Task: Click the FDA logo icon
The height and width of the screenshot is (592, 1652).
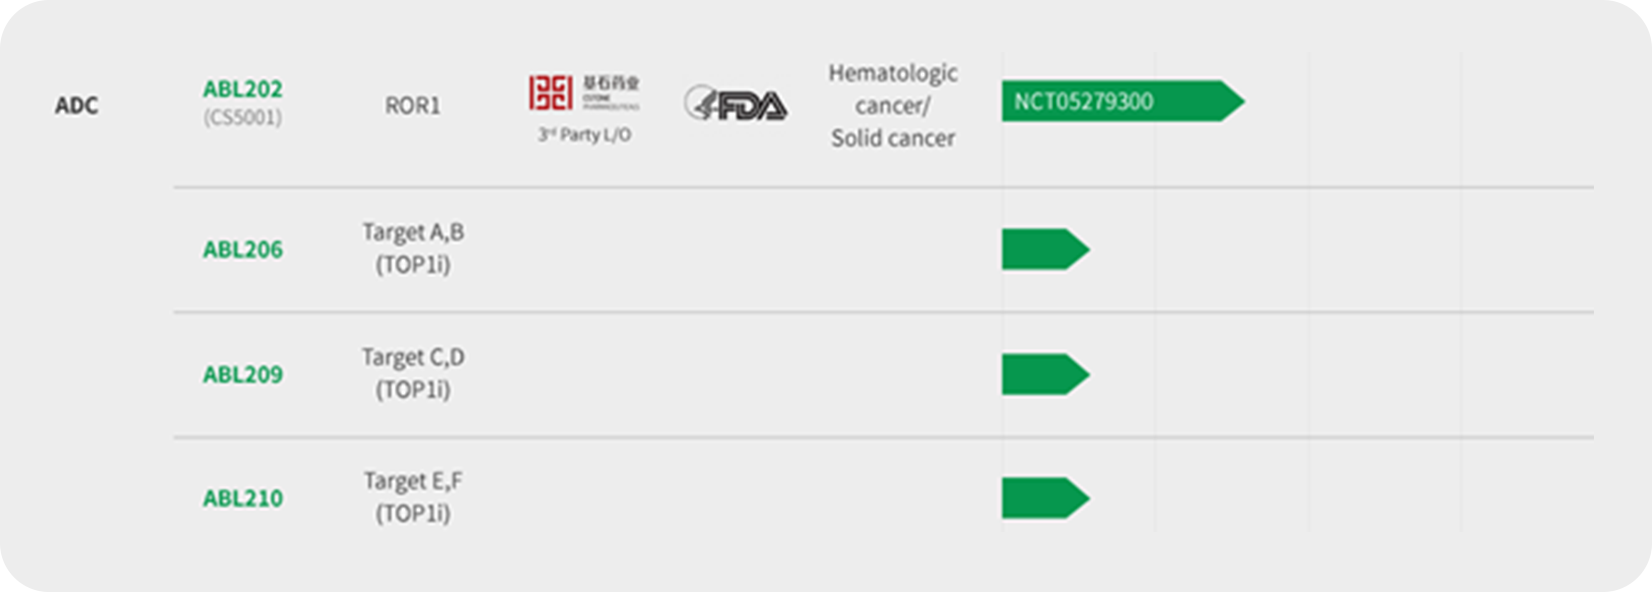Action: point(735,103)
